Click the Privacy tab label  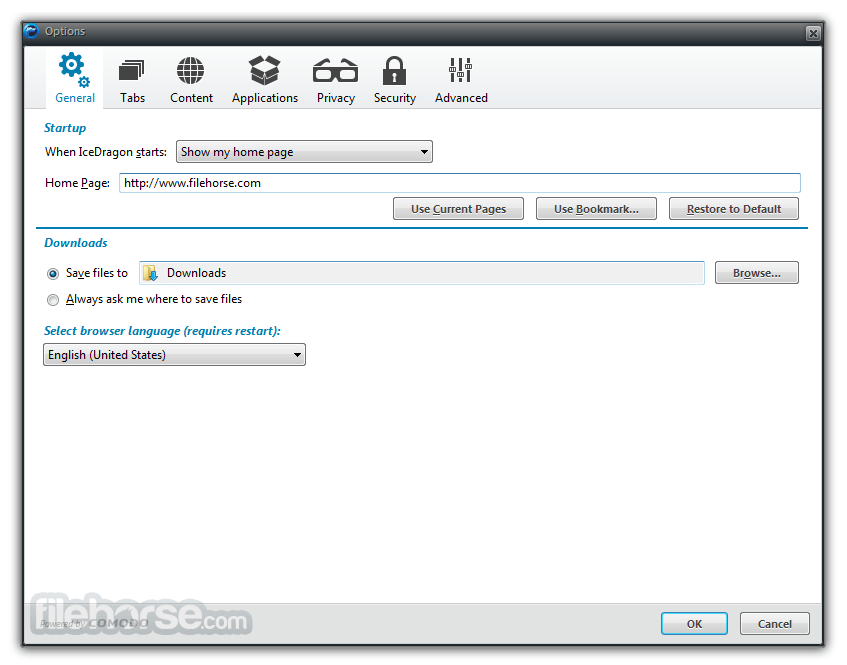point(336,98)
